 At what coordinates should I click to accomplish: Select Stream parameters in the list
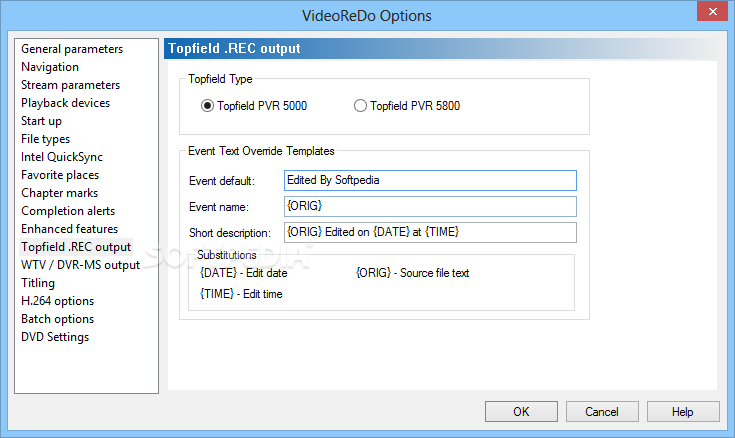point(70,85)
